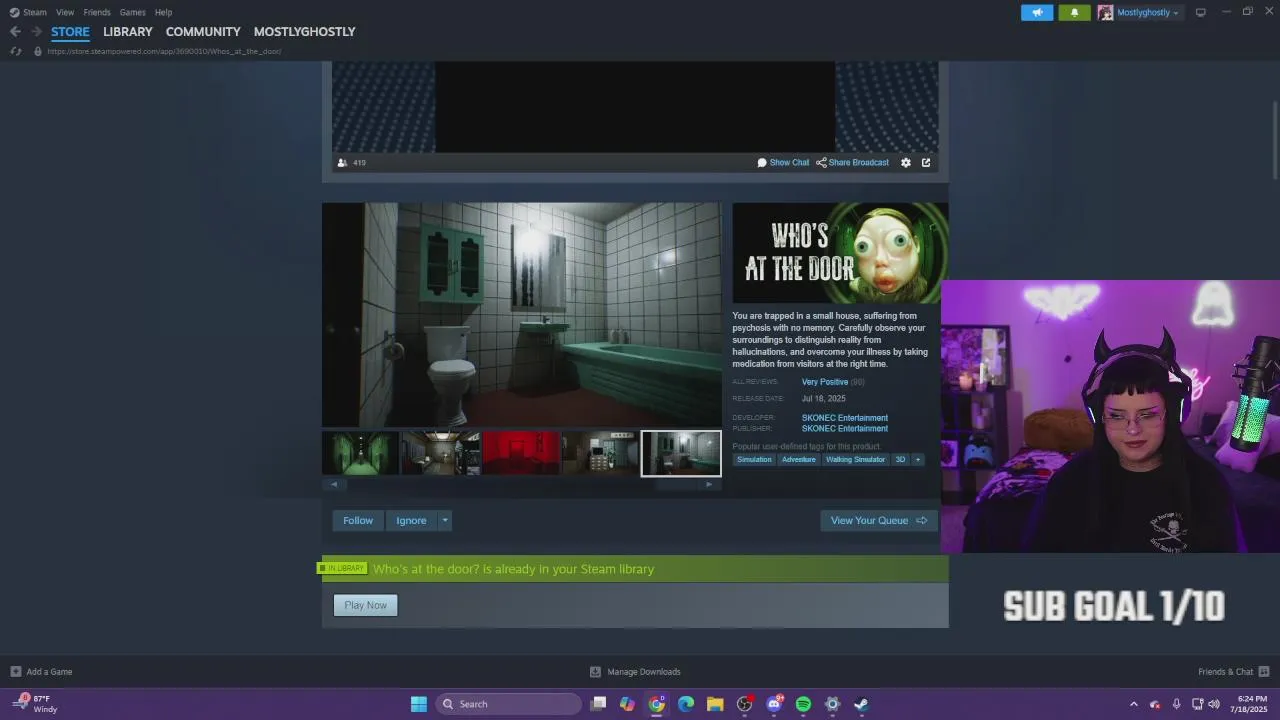This screenshot has width=1280, height=720.
Task: Switch to the LIBRARY tab
Action: coord(128,32)
